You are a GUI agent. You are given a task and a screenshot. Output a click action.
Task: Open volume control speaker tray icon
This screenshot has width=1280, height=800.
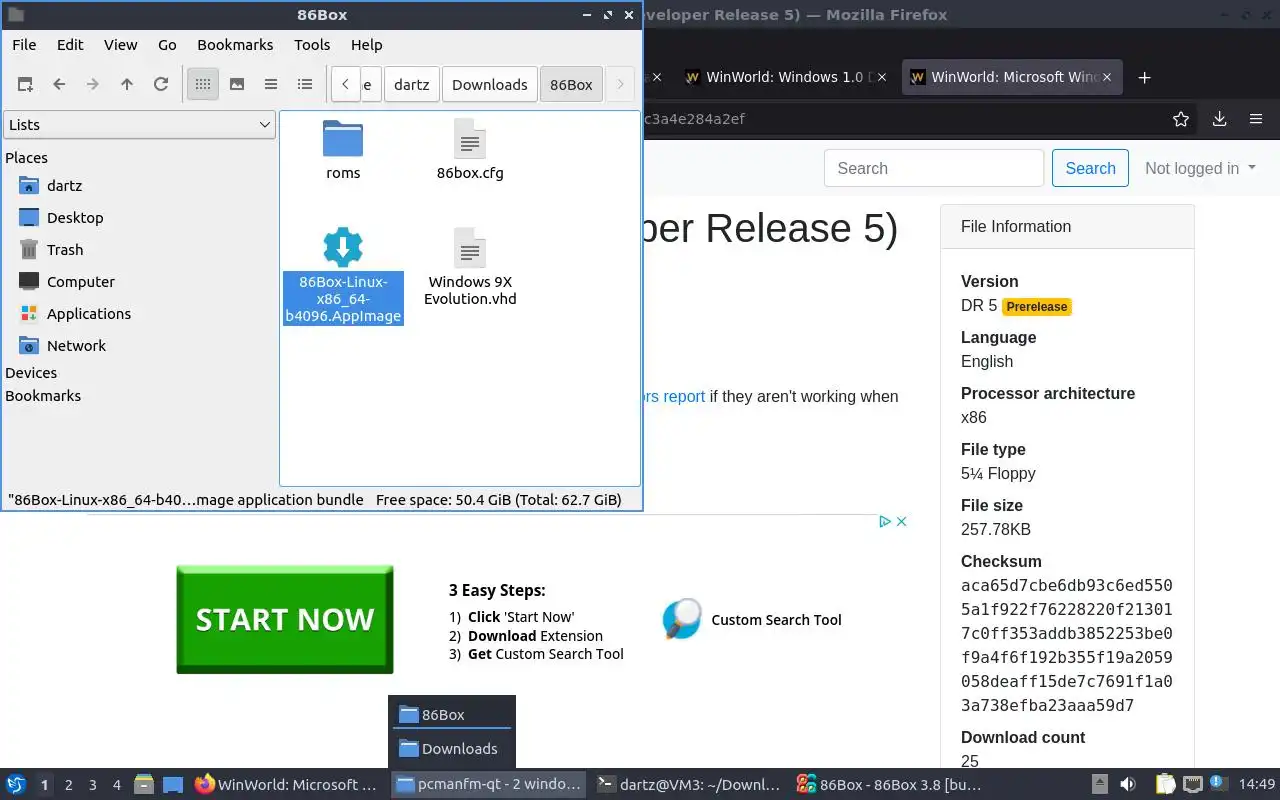pos(1128,785)
